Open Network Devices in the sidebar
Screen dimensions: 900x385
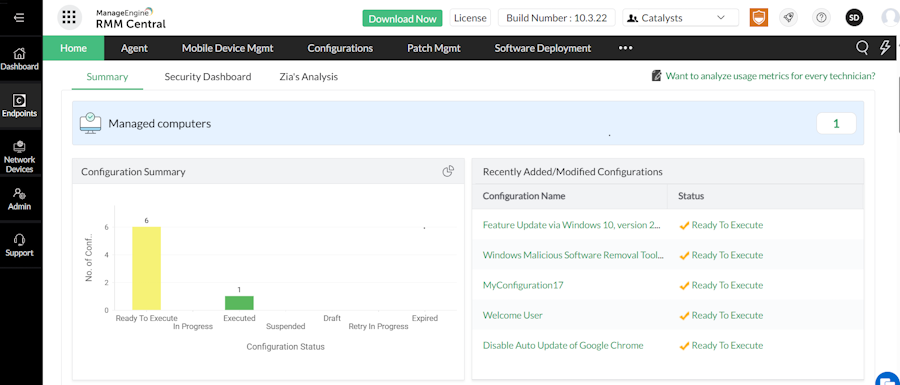click(x=20, y=157)
